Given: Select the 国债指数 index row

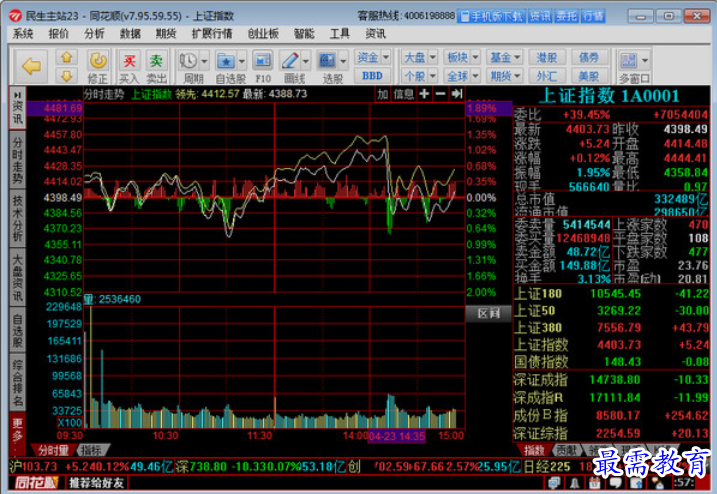Looking at the screenshot, I should [611, 362].
